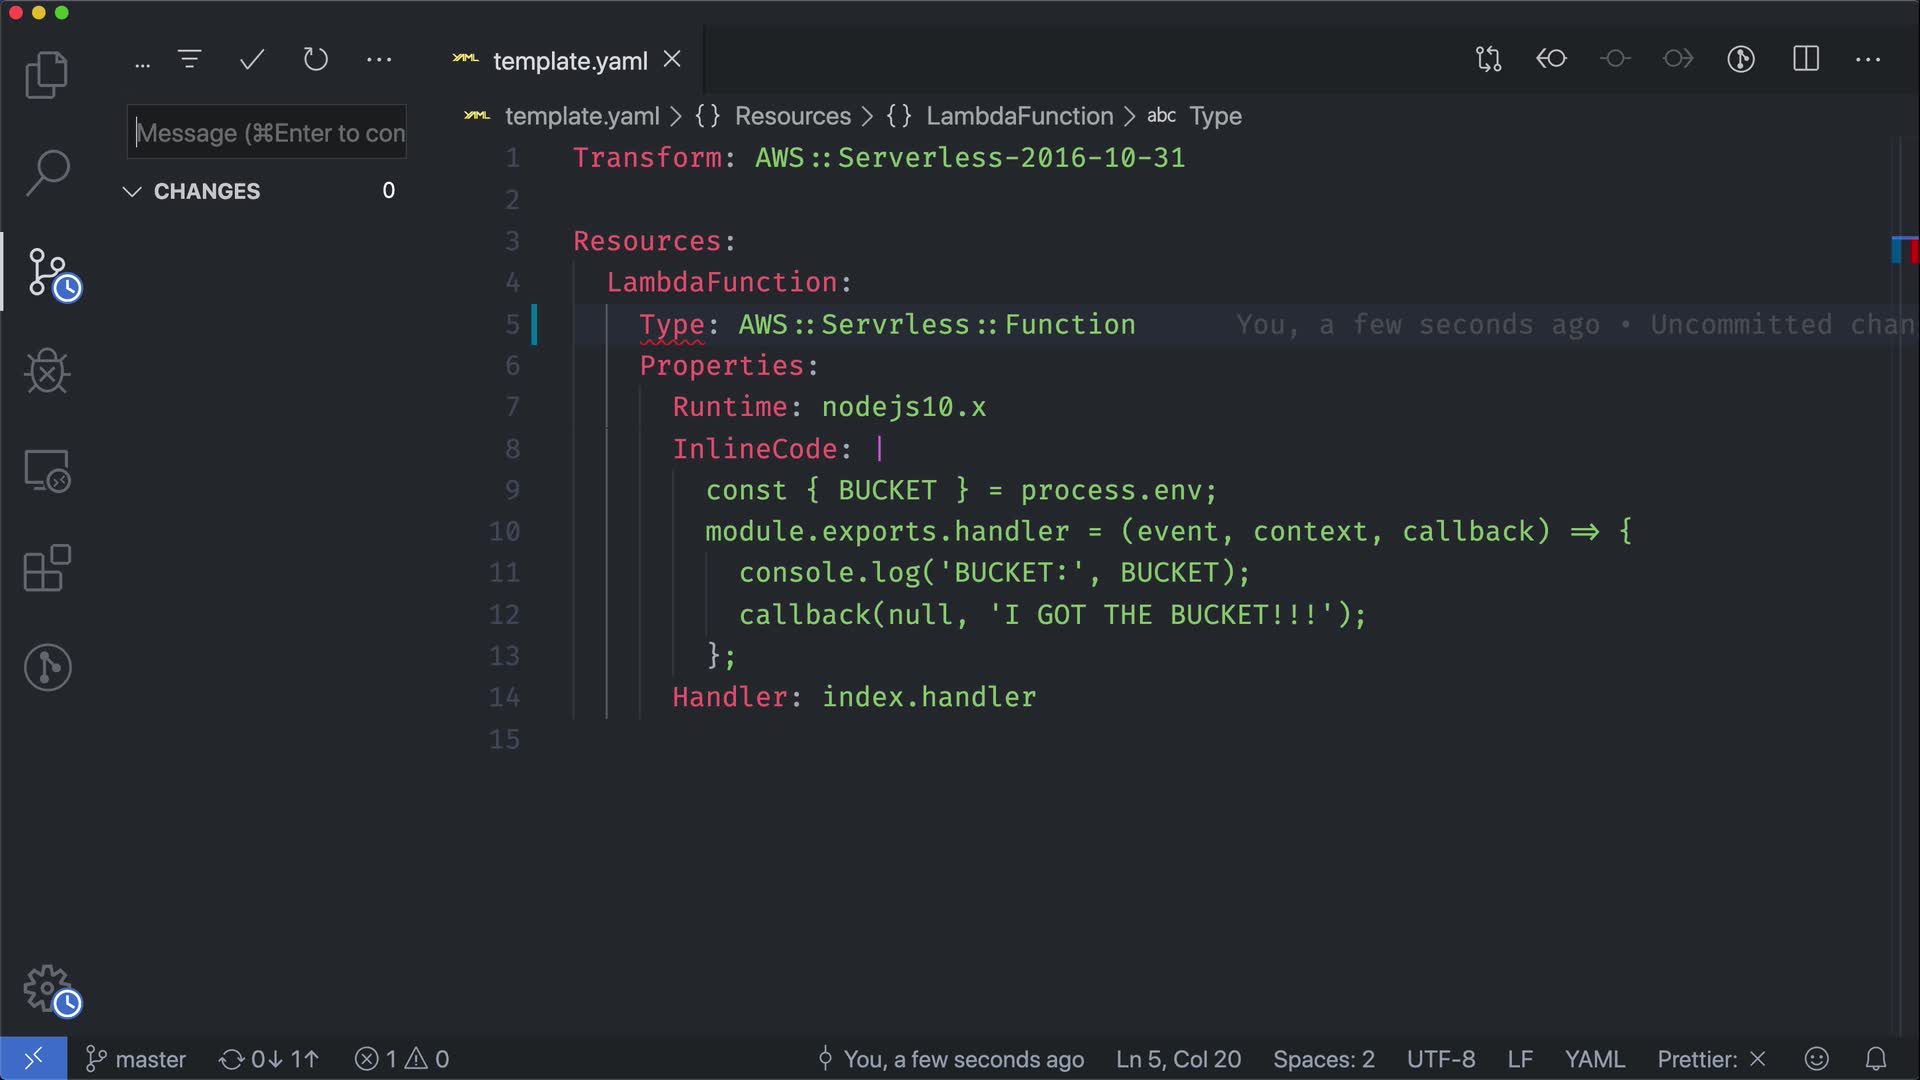
Task: Select YAML language mode in status bar
Action: tap(1594, 1059)
